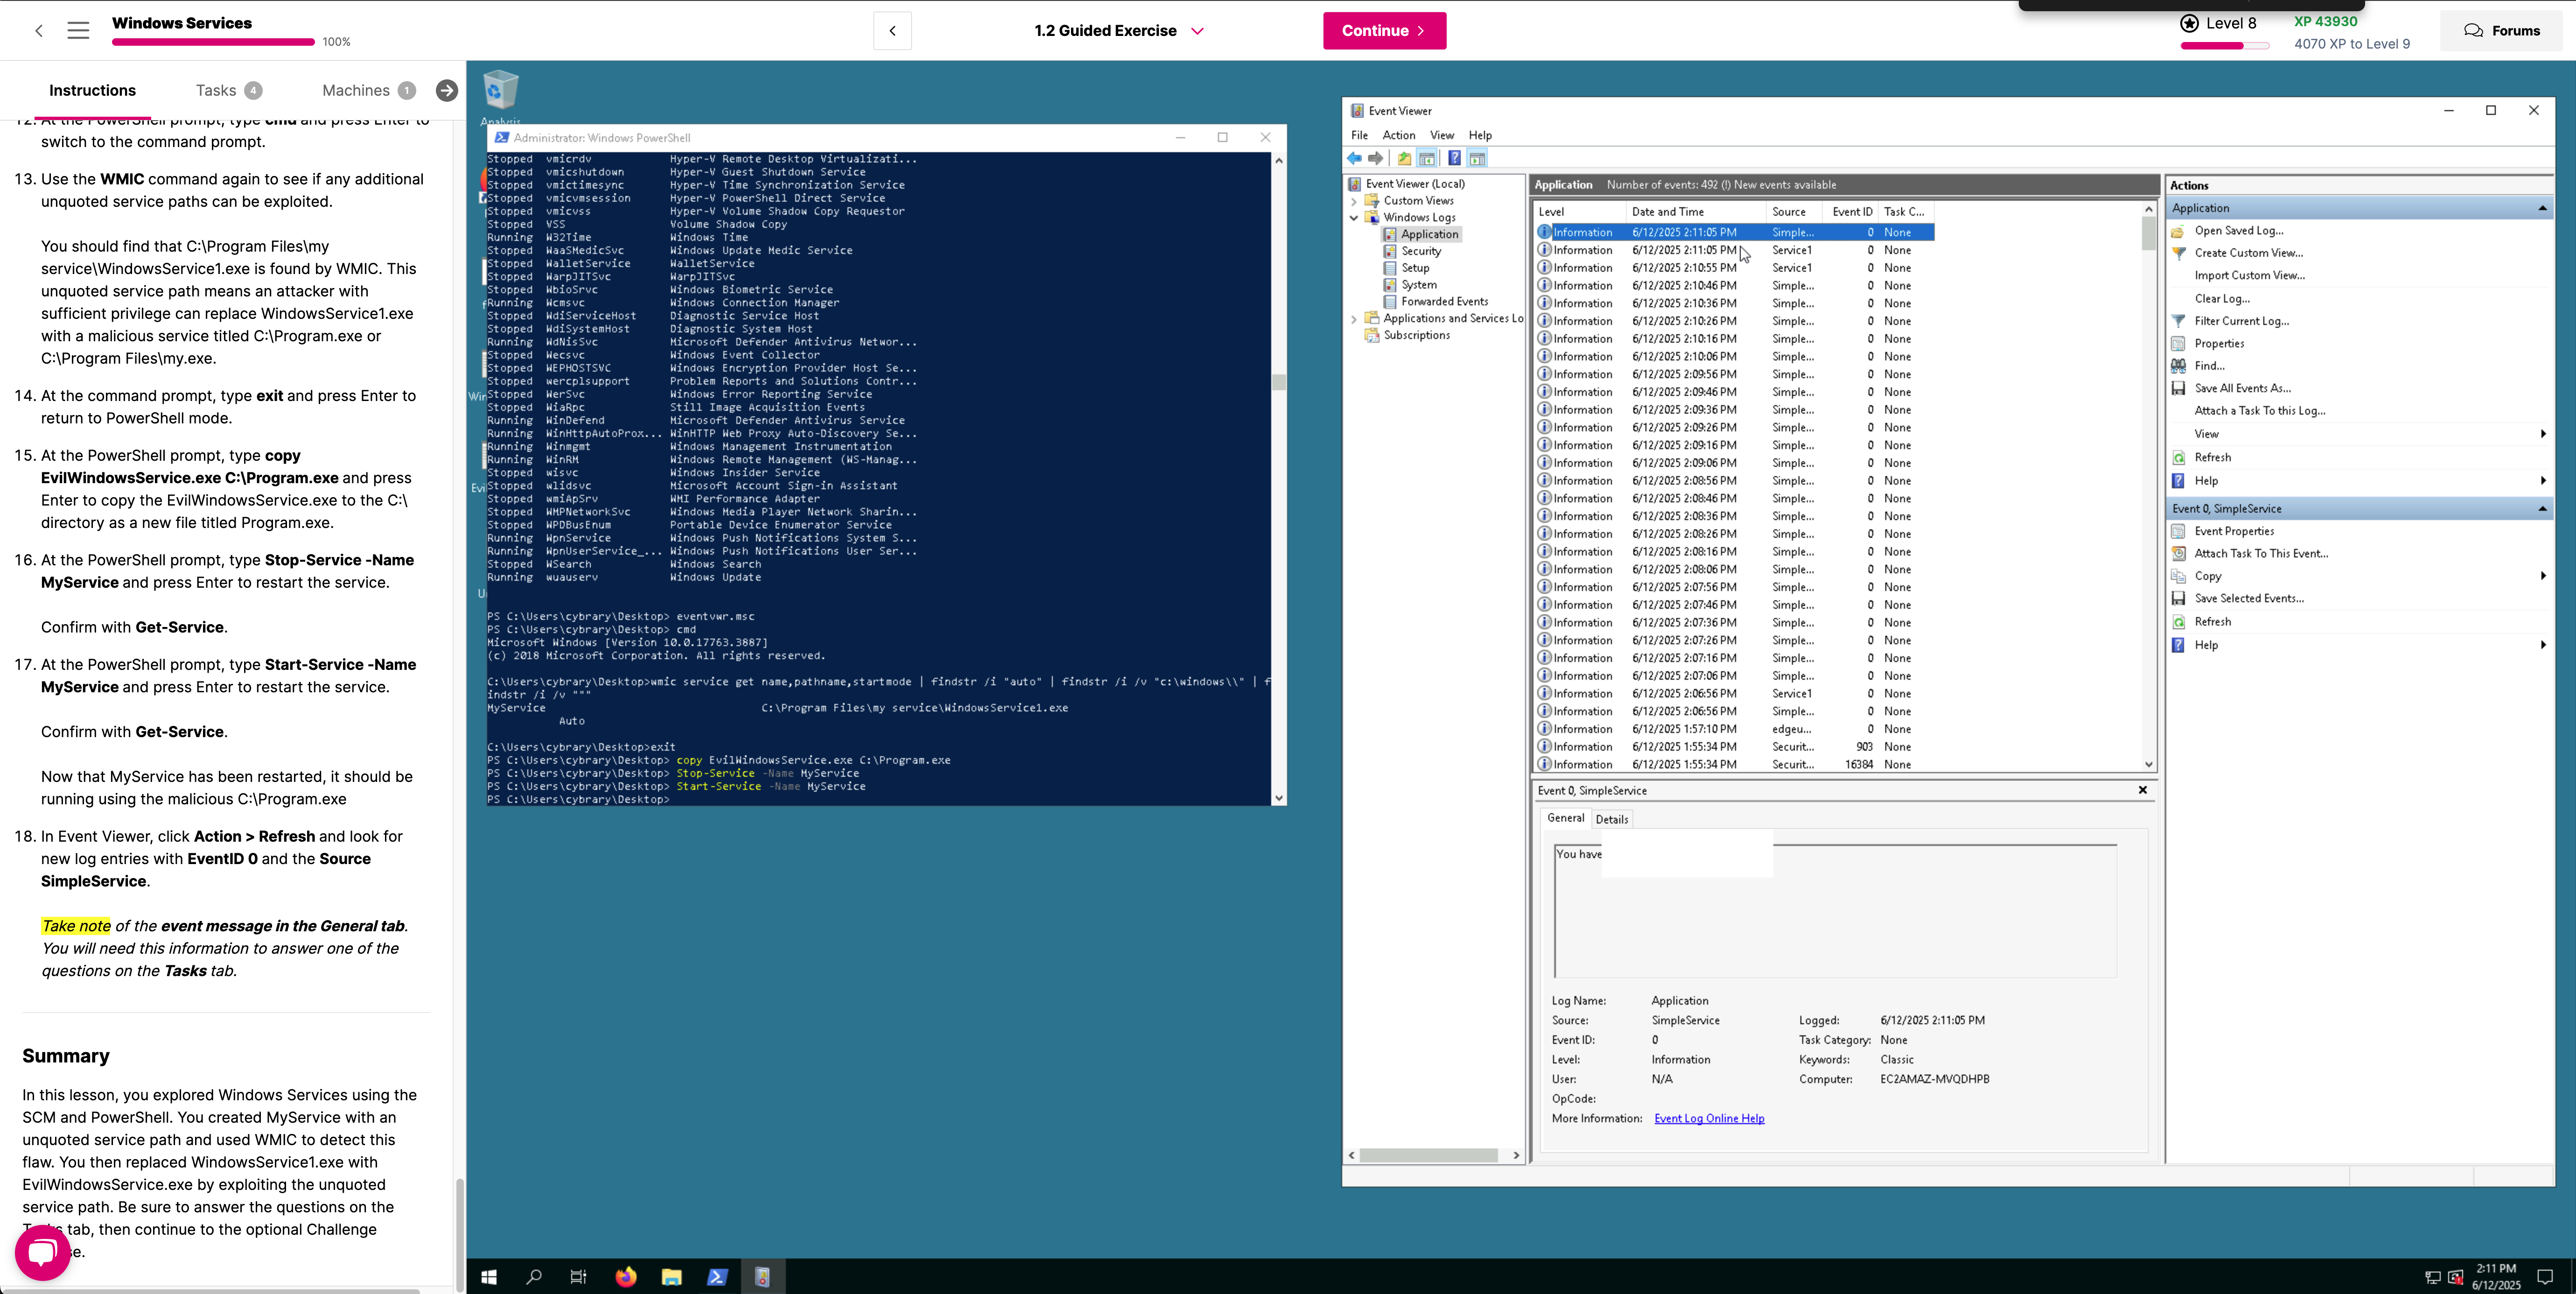Switch to the Tasks tab

click(x=216, y=90)
